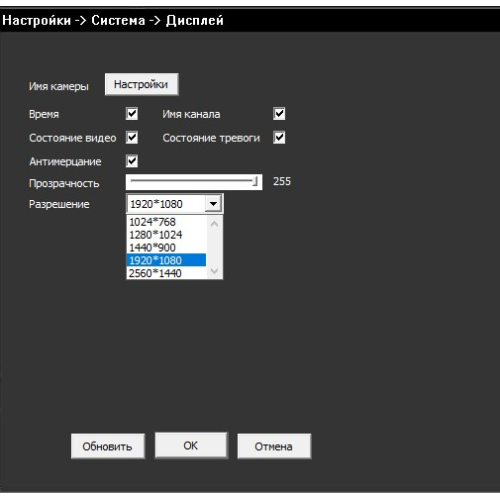500x500 pixels.
Task: Click the Прозрачность slider handle
Action: coord(255,182)
